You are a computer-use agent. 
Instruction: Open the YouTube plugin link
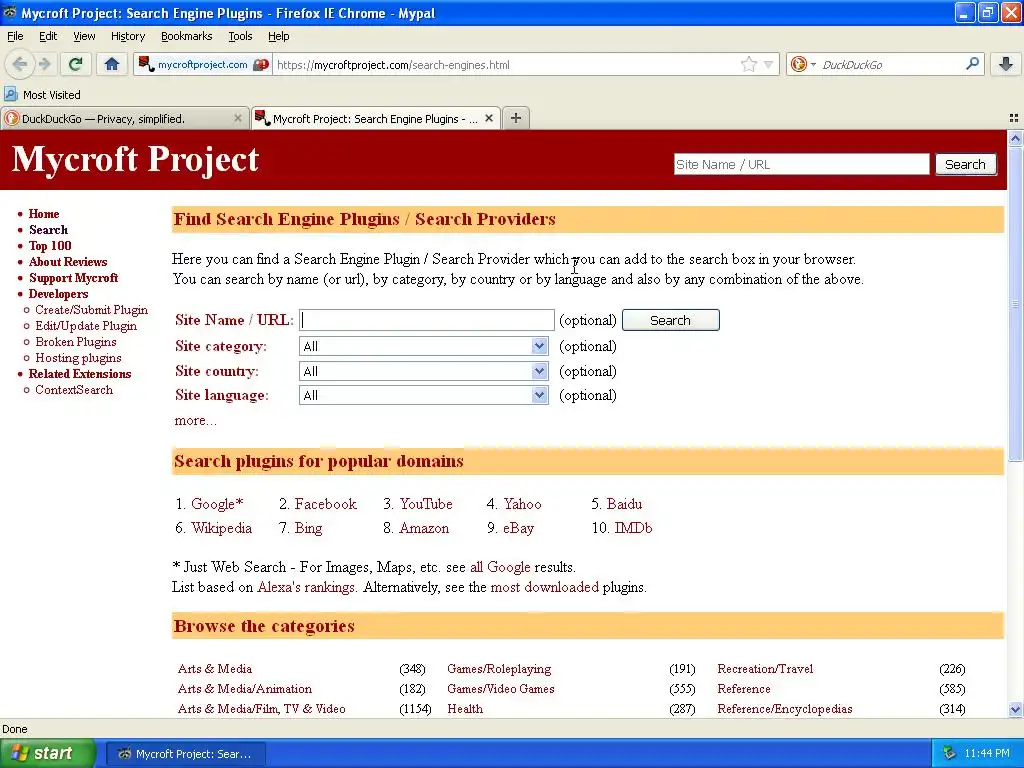click(x=426, y=504)
